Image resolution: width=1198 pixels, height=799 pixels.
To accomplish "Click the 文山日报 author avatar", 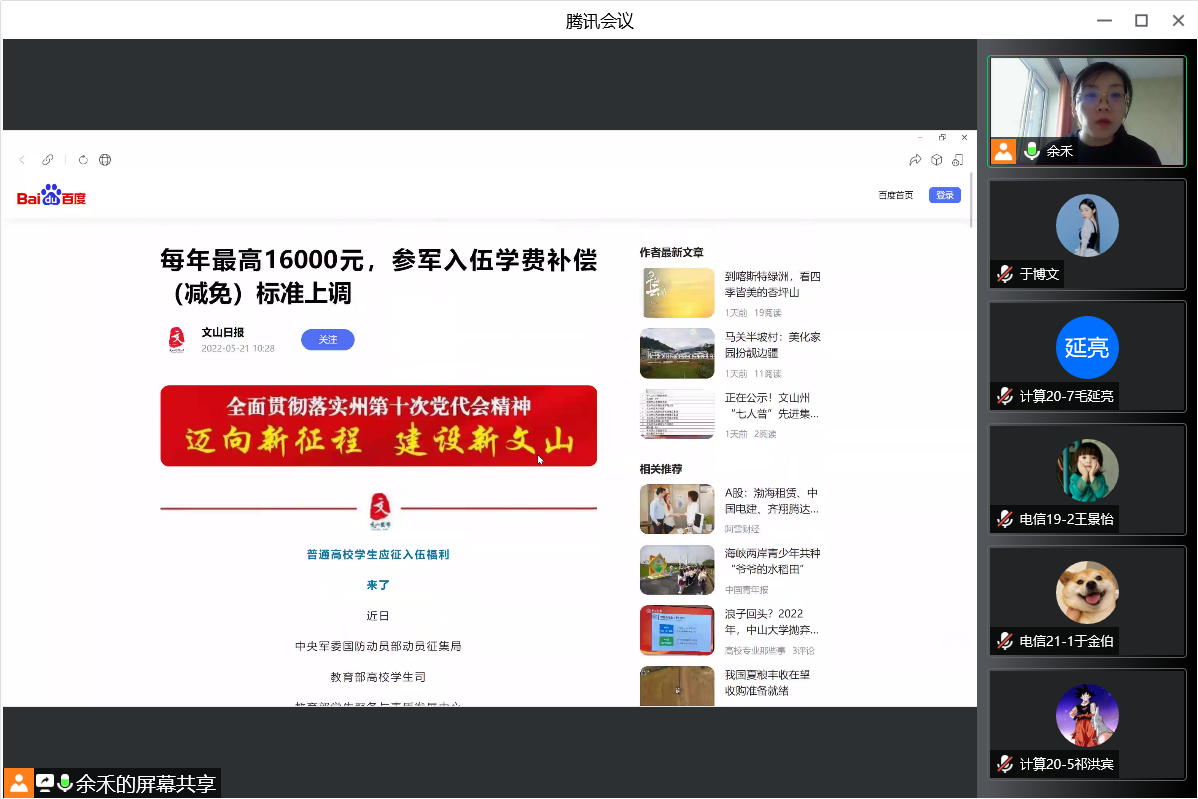I will (177, 340).
